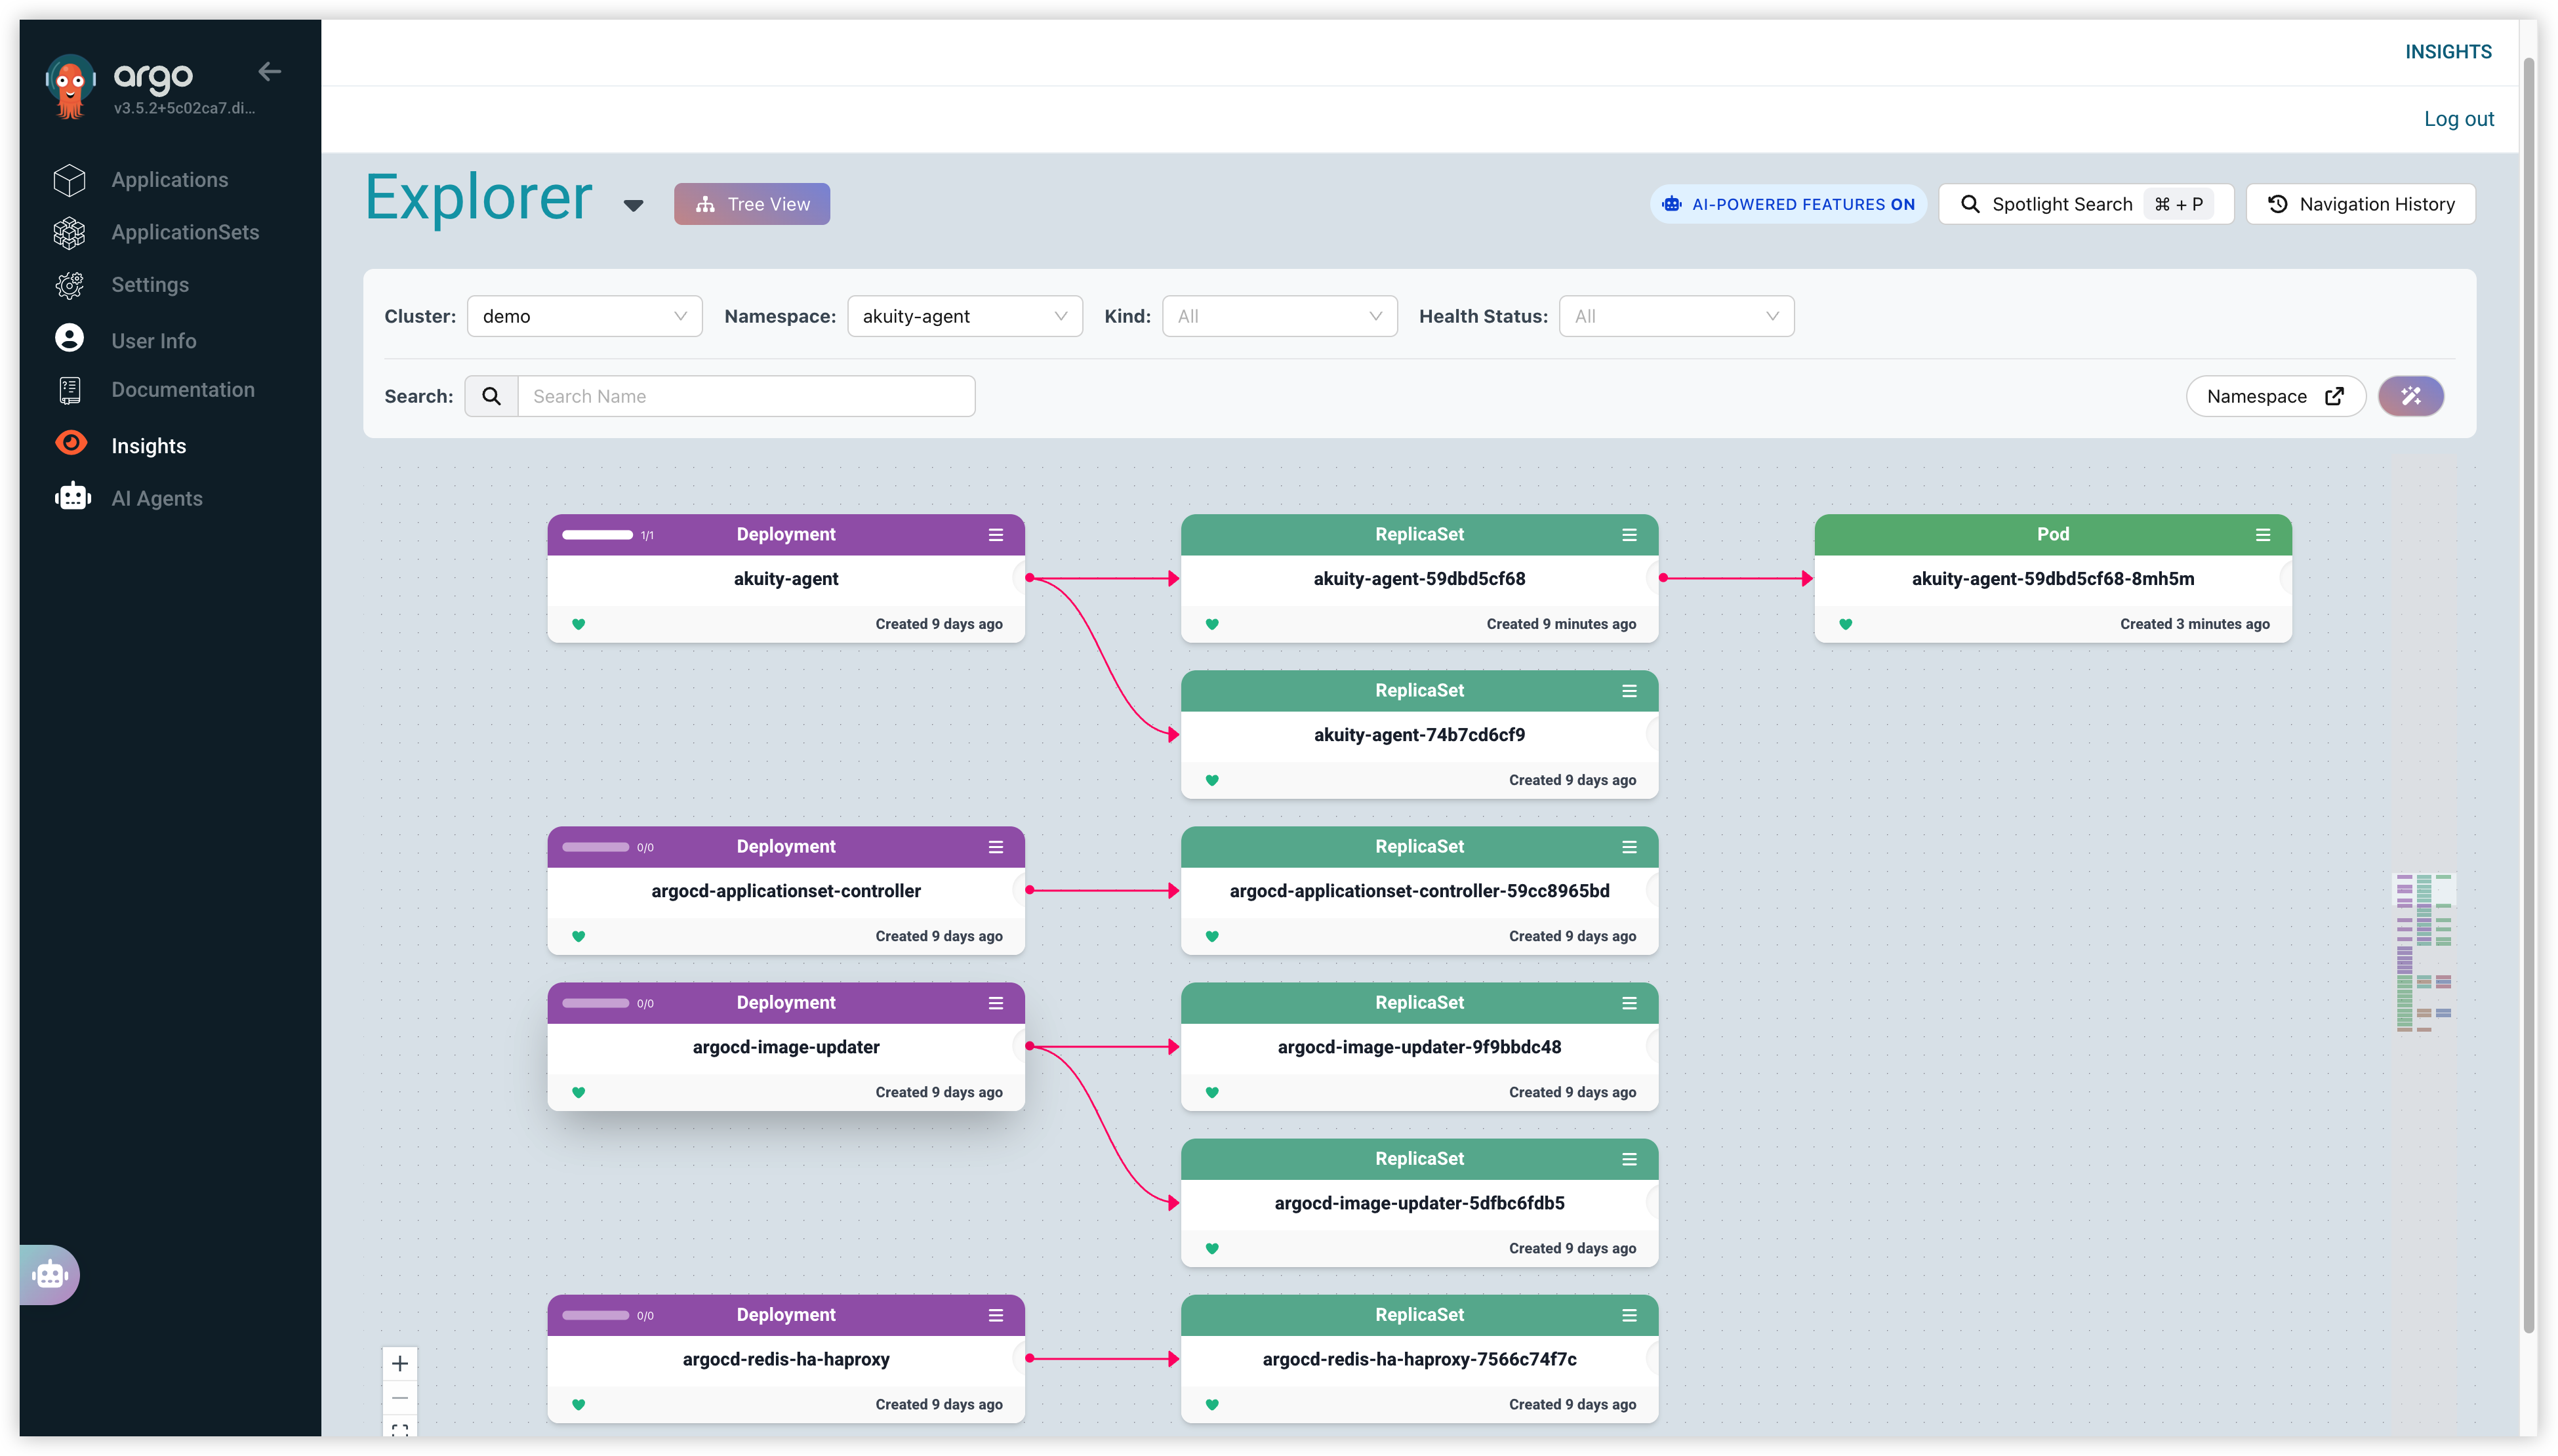Click the magic wand AI button
The image size is (2558, 1456).
pyautogui.click(x=2410, y=396)
